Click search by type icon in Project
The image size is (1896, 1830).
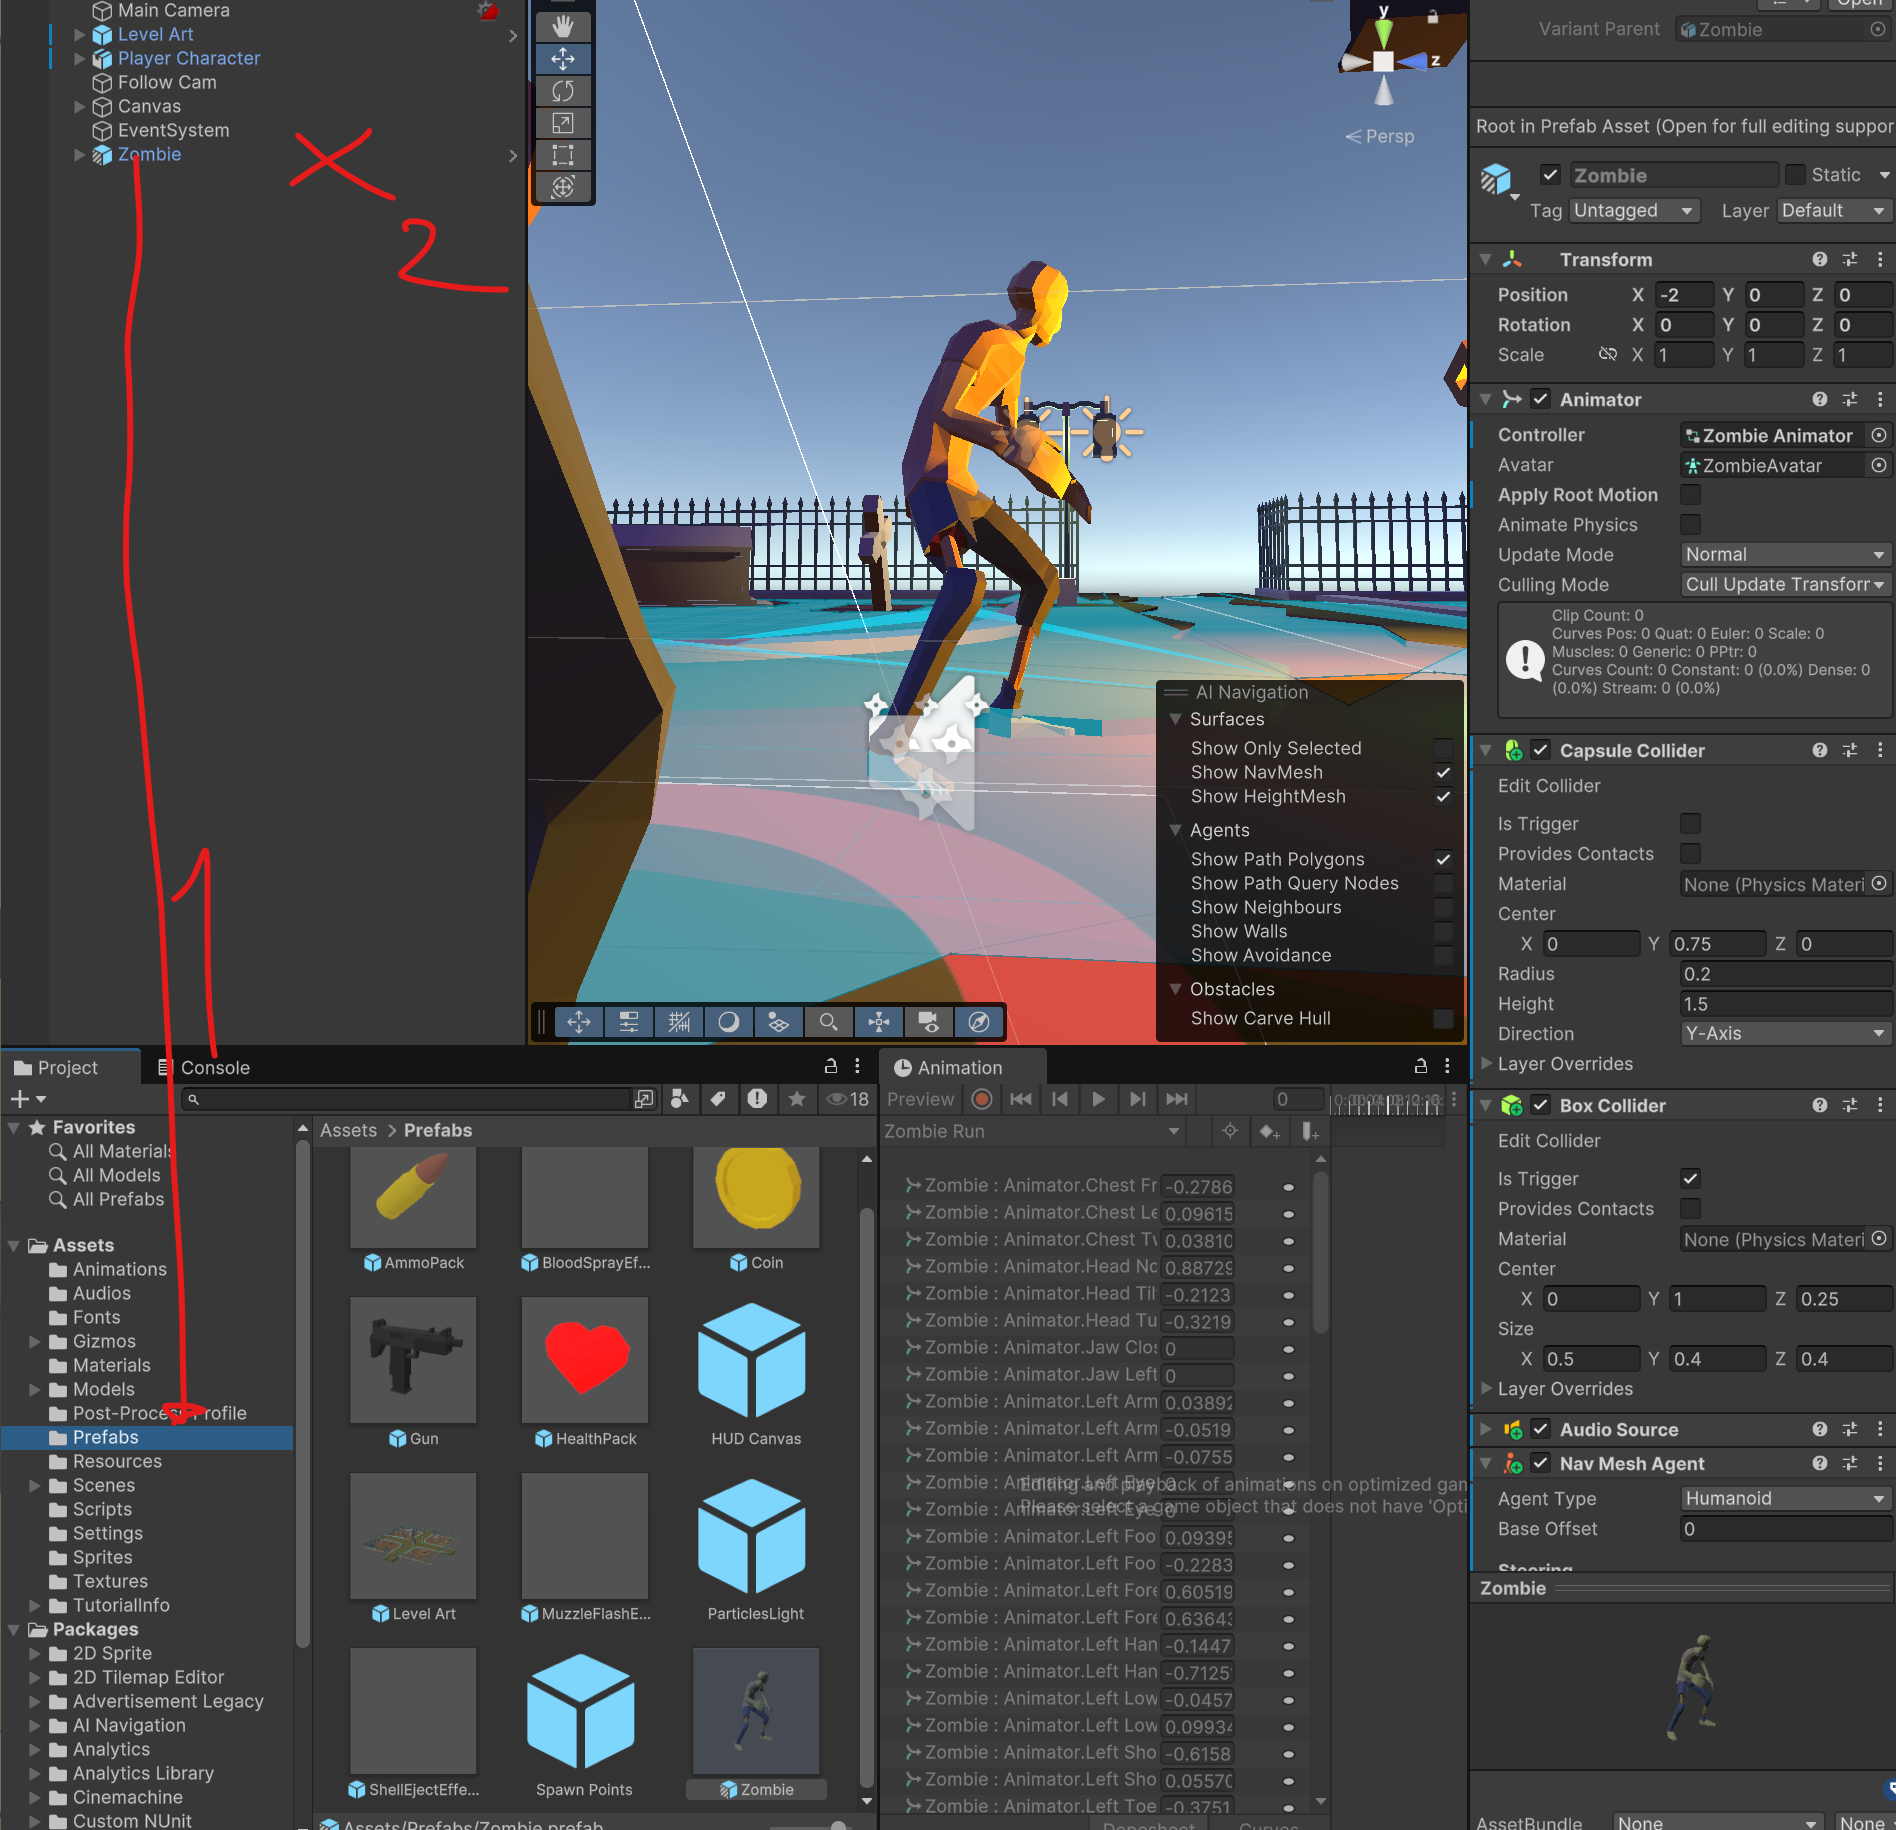[680, 1099]
